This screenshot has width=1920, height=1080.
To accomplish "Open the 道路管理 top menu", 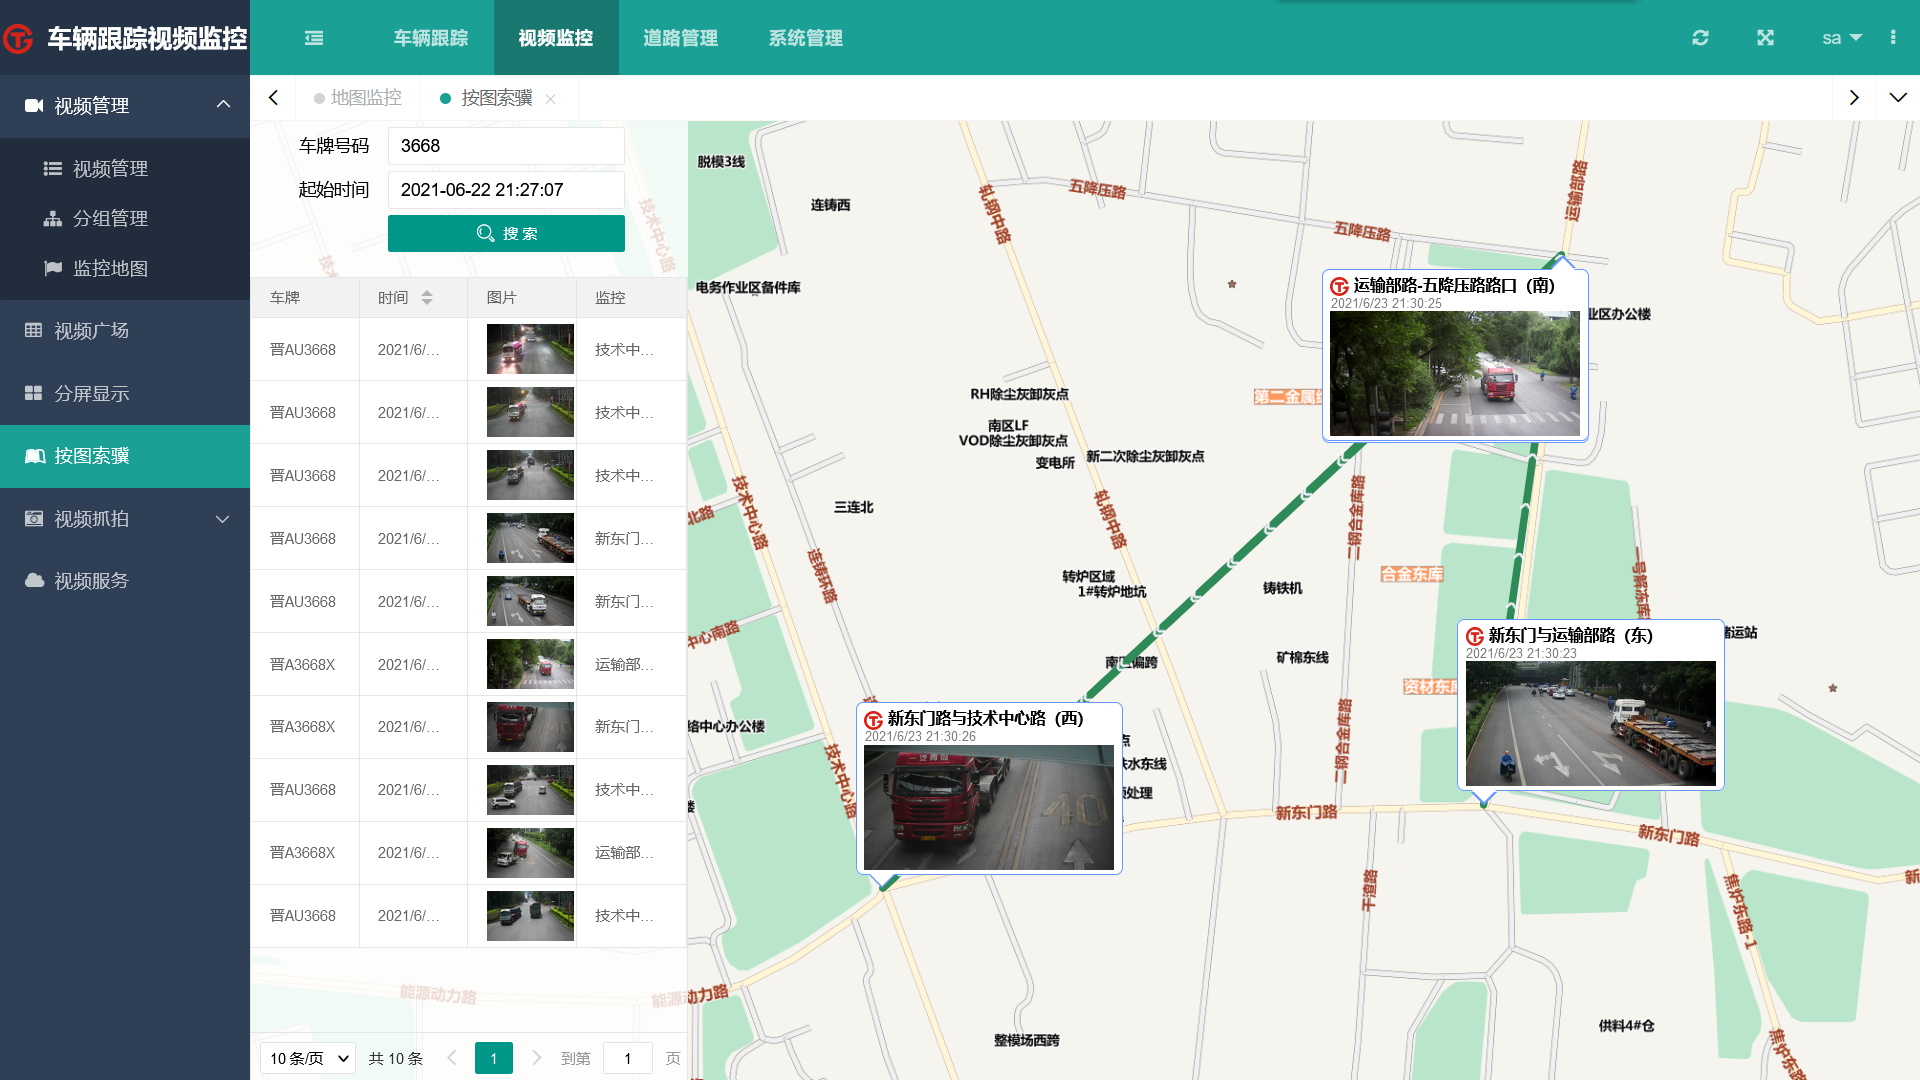I will 681,38.
